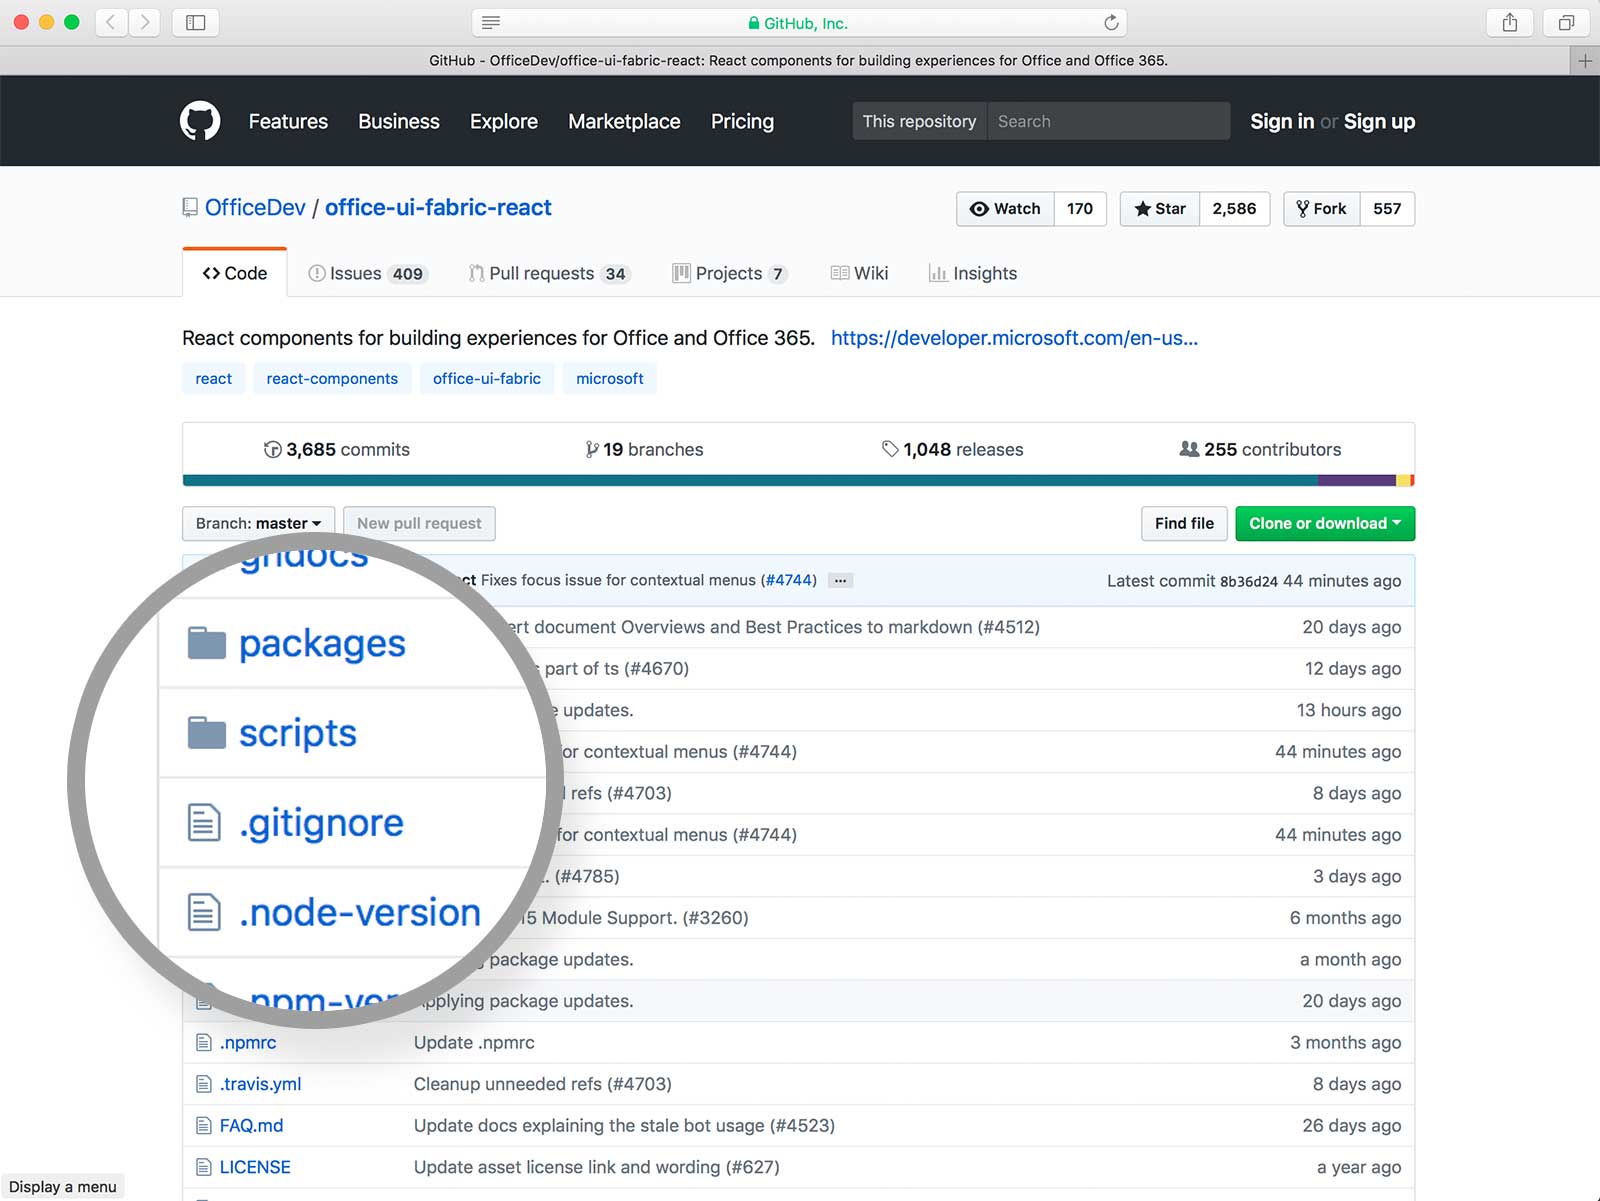The height and width of the screenshot is (1201, 1600).
Task: Star the repository
Action: click(x=1160, y=209)
